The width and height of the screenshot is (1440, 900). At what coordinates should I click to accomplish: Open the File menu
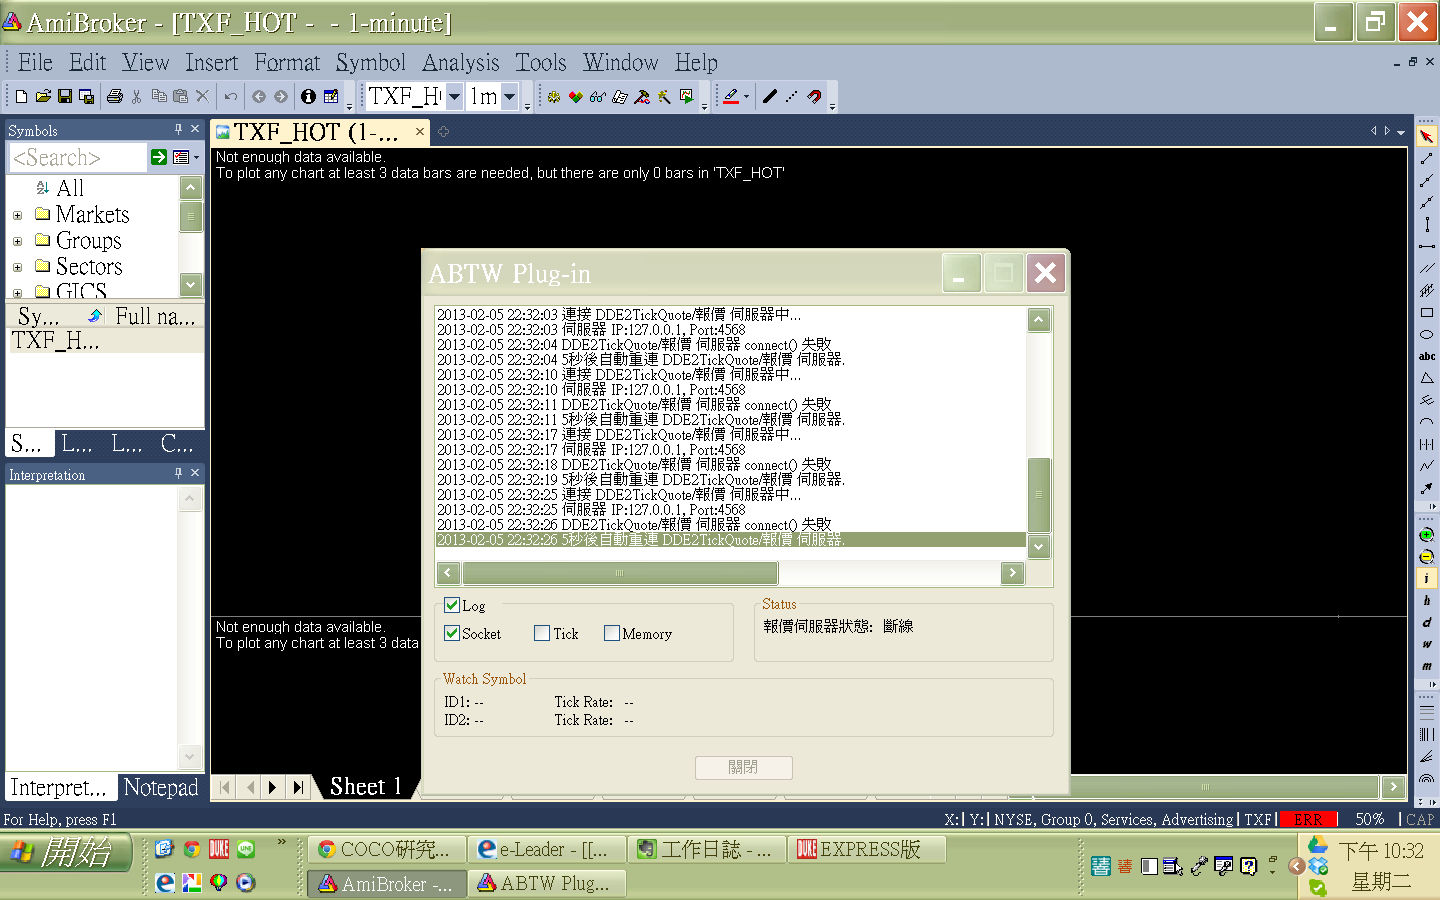click(35, 62)
